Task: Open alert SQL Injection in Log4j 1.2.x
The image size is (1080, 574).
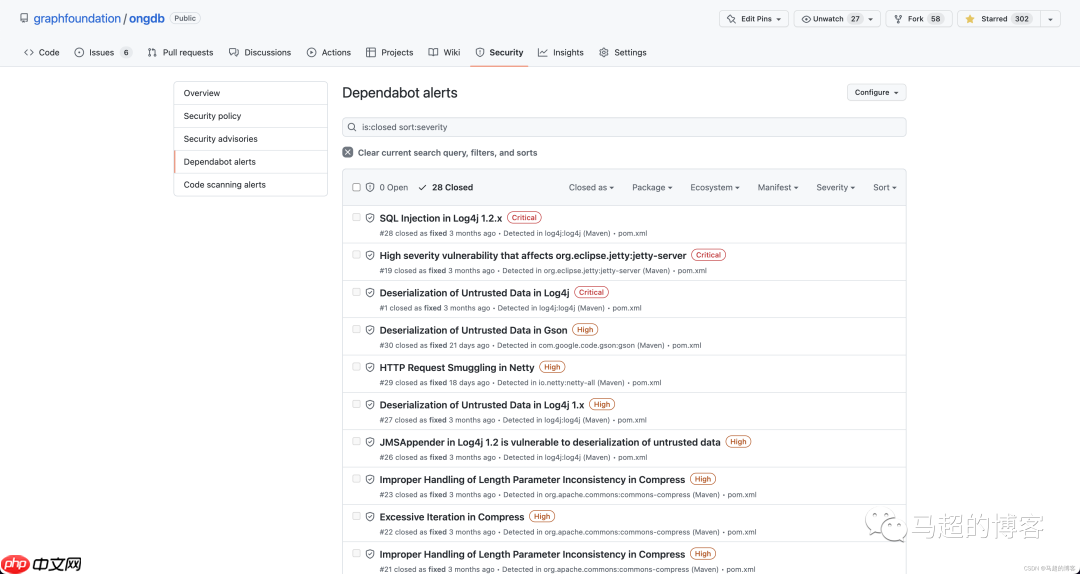Action: pos(441,218)
